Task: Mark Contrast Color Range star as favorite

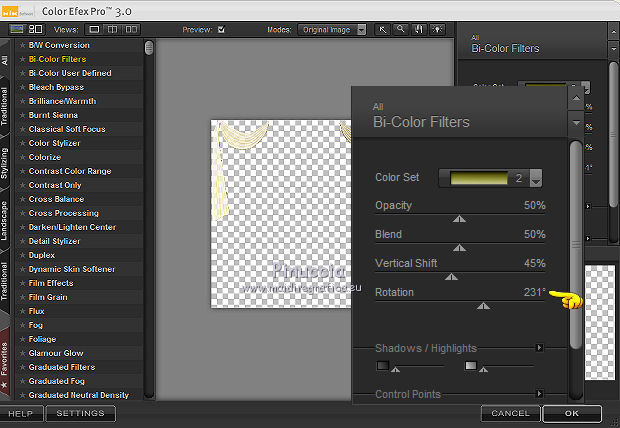Action: tap(22, 171)
